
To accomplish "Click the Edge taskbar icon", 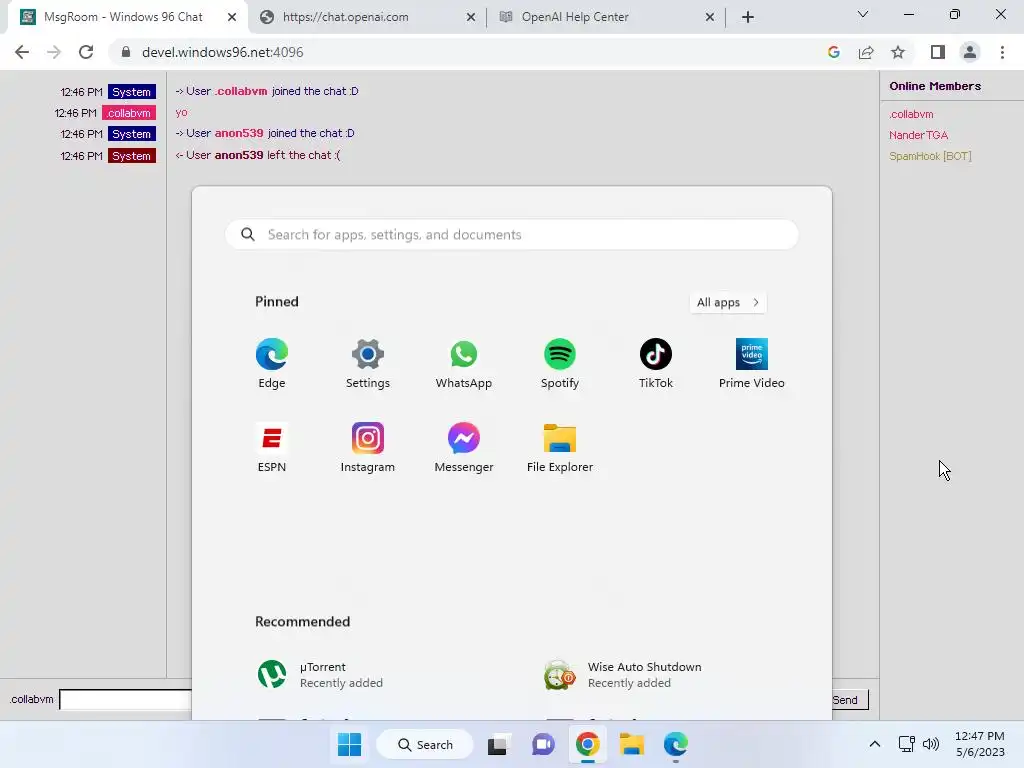I will click(x=676, y=744).
